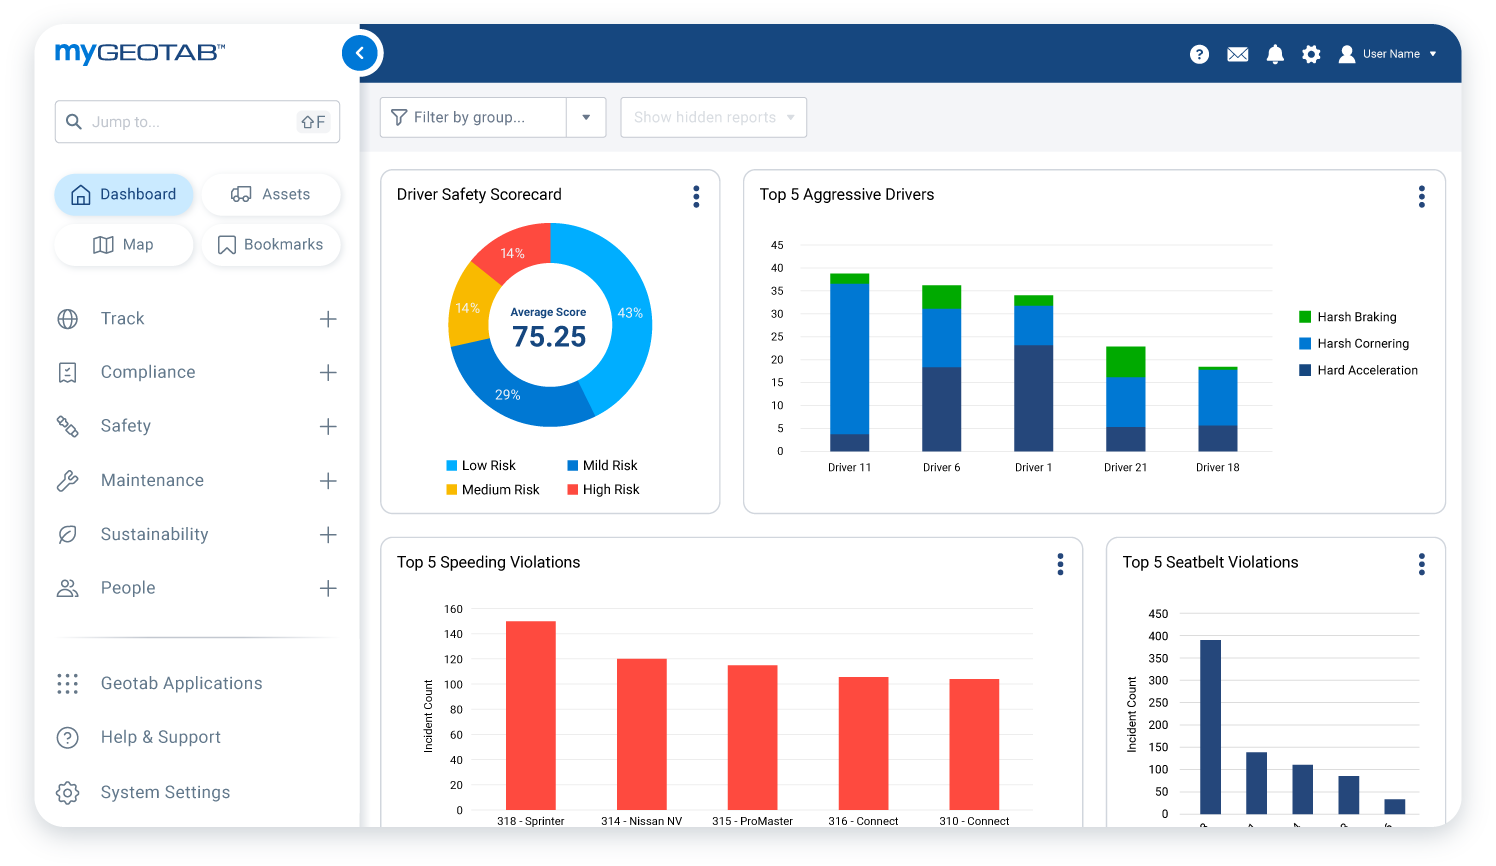The height and width of the screenshot is (866, 1496).
Task: Expand the Safety section
Action: 126,426
